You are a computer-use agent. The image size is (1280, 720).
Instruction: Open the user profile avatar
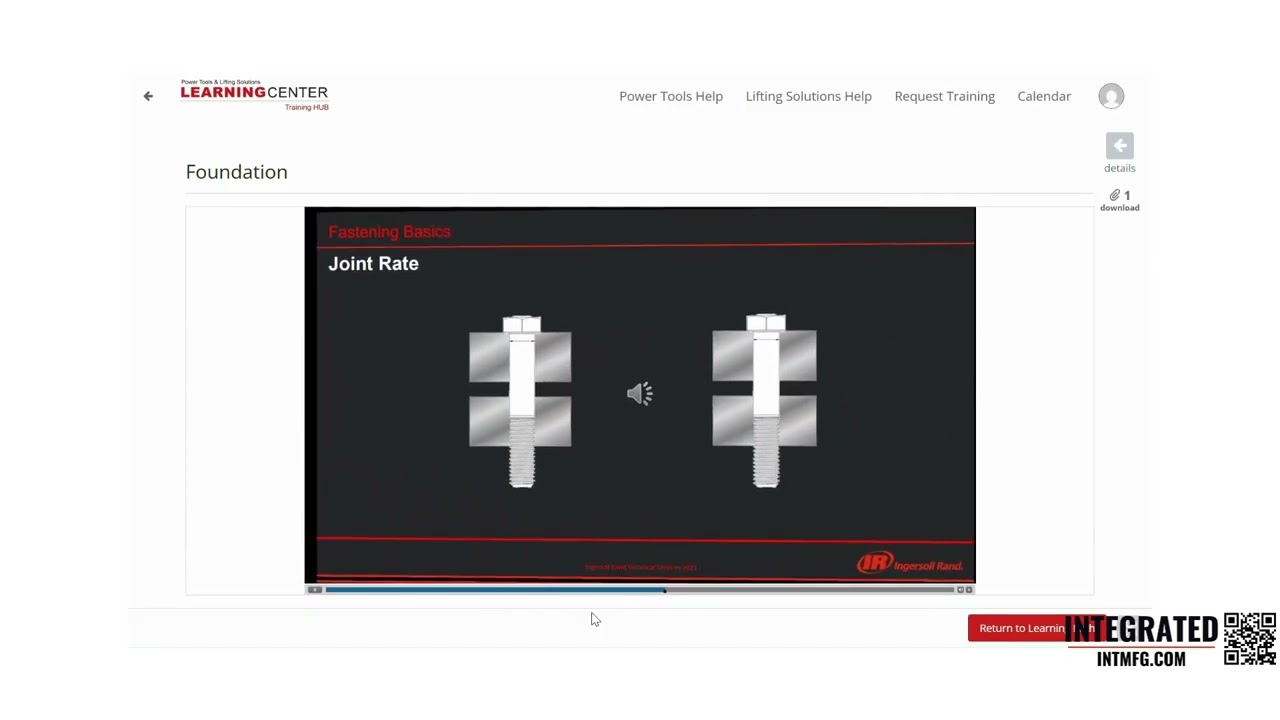[1111, 96]
